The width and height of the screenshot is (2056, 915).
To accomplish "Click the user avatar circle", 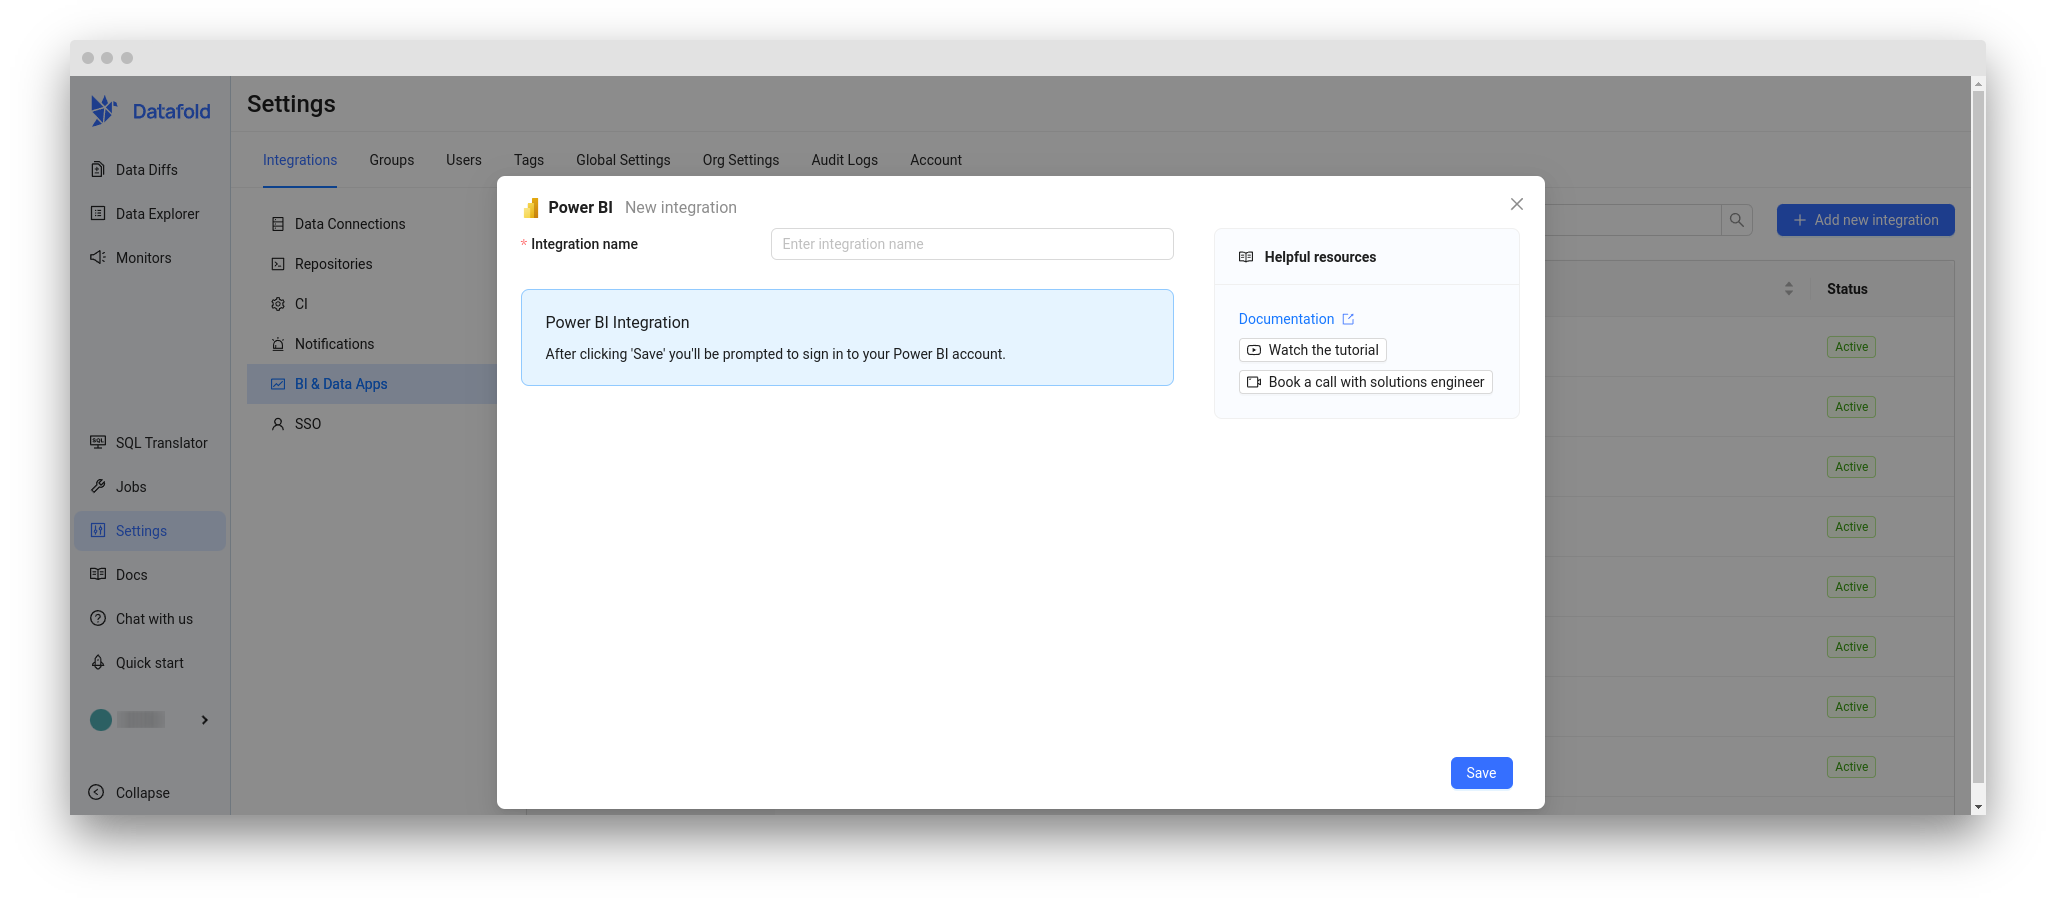I will coord(101,720).
